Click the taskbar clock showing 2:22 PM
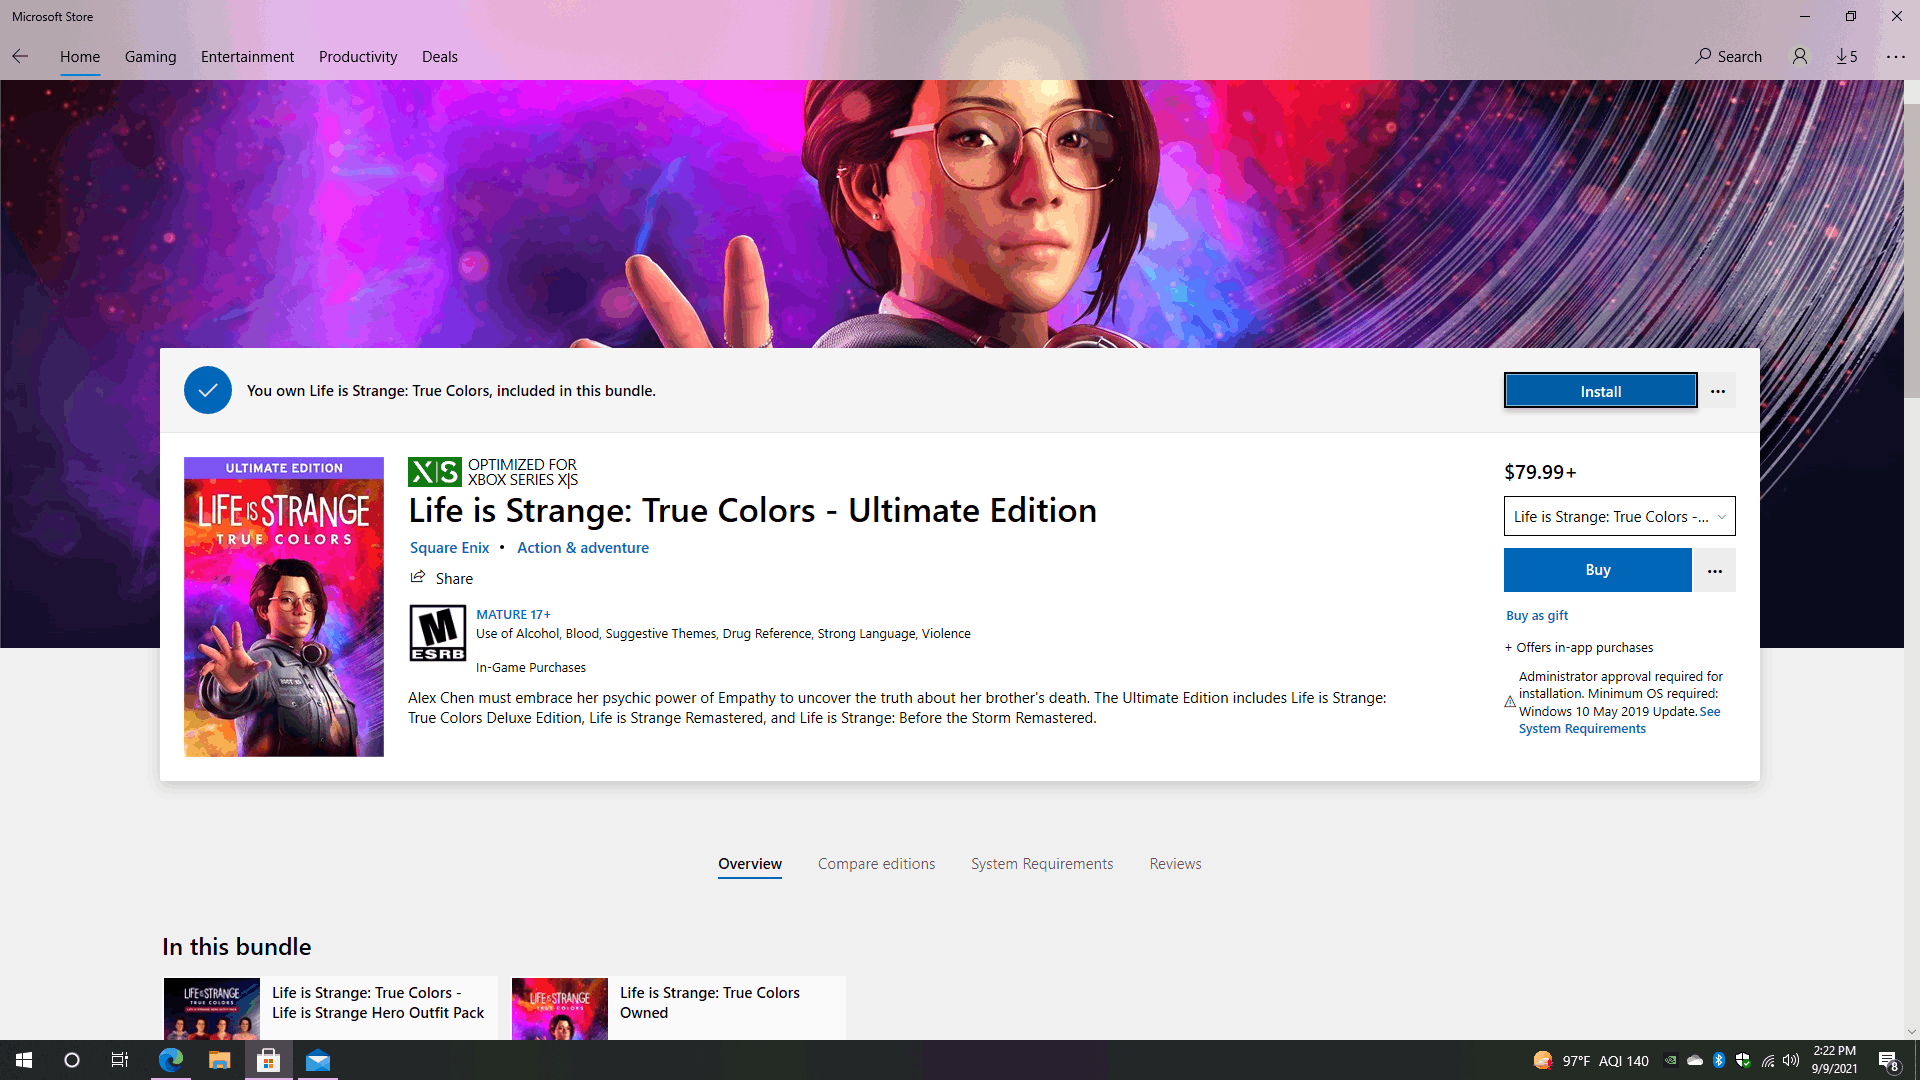Screen dimensions: 1920x1080 coord(1834,1060)
